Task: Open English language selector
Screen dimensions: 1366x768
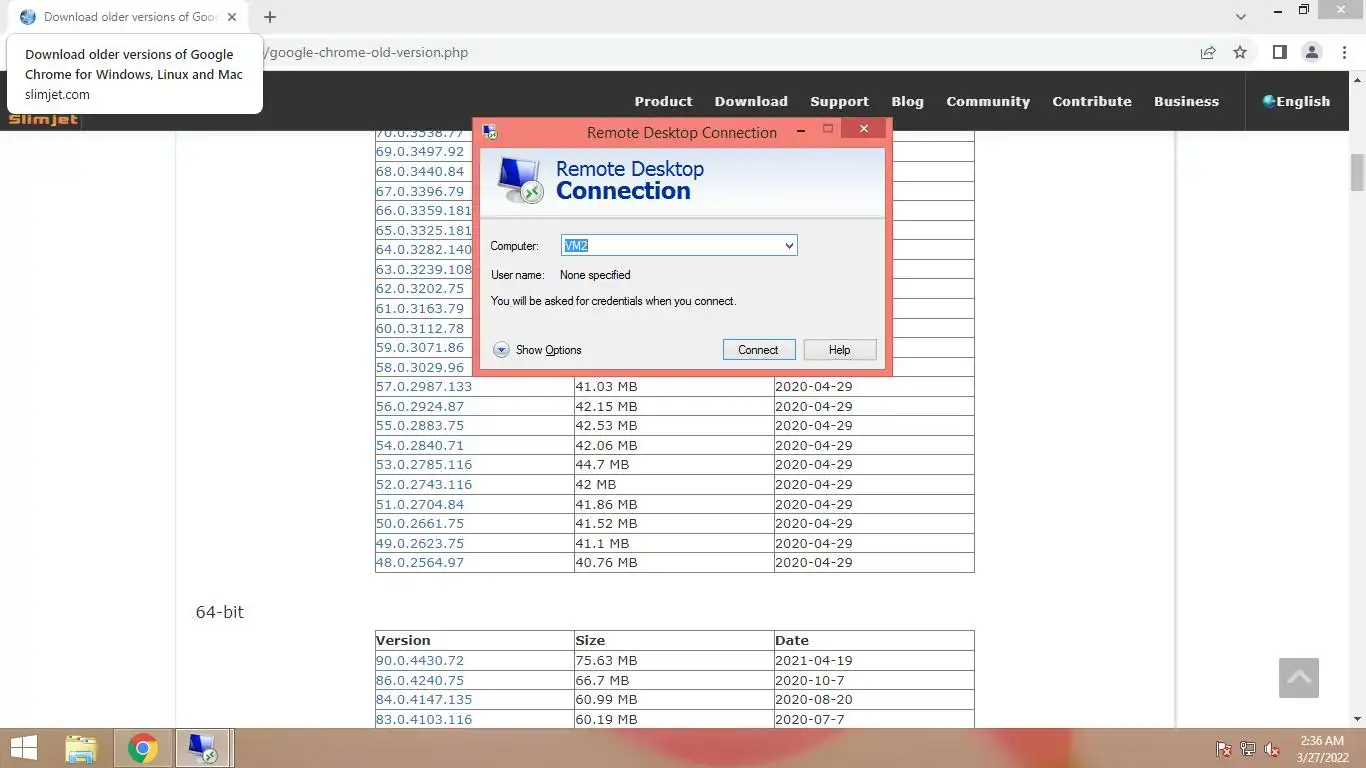Action: (x=1296, y=101)
